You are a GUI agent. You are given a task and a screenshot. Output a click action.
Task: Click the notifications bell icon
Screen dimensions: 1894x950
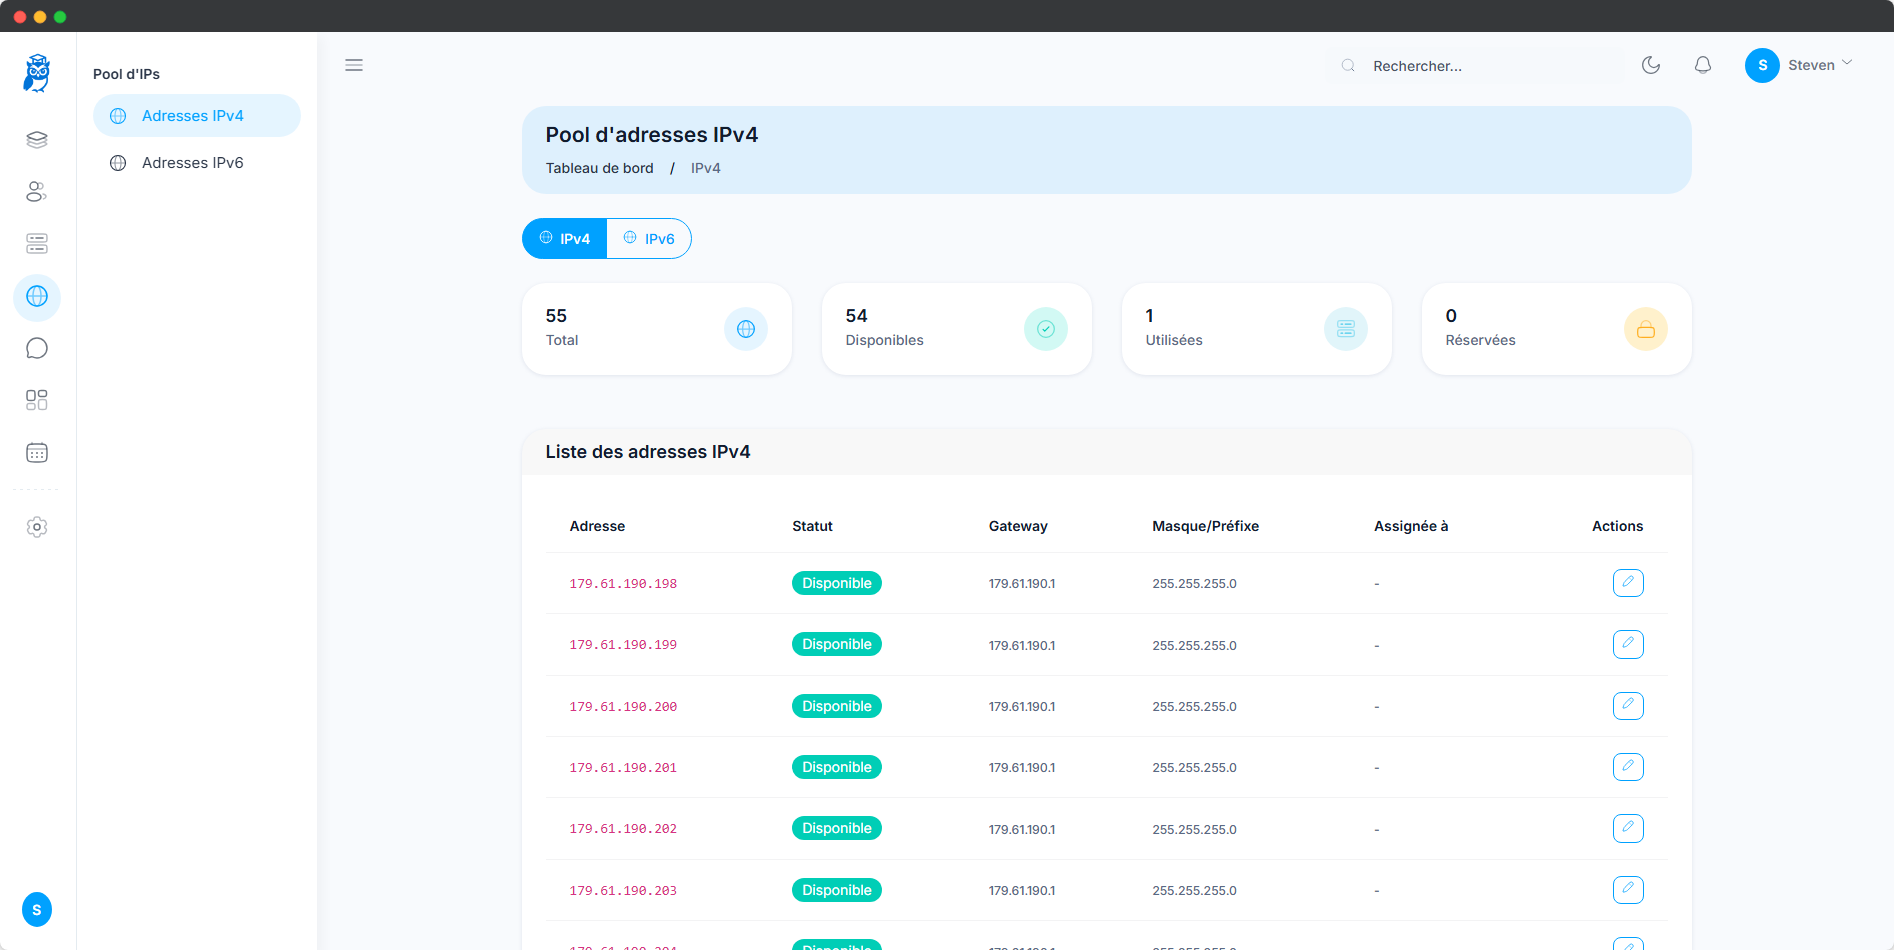pyautogui.click(x=1703, y=64)
